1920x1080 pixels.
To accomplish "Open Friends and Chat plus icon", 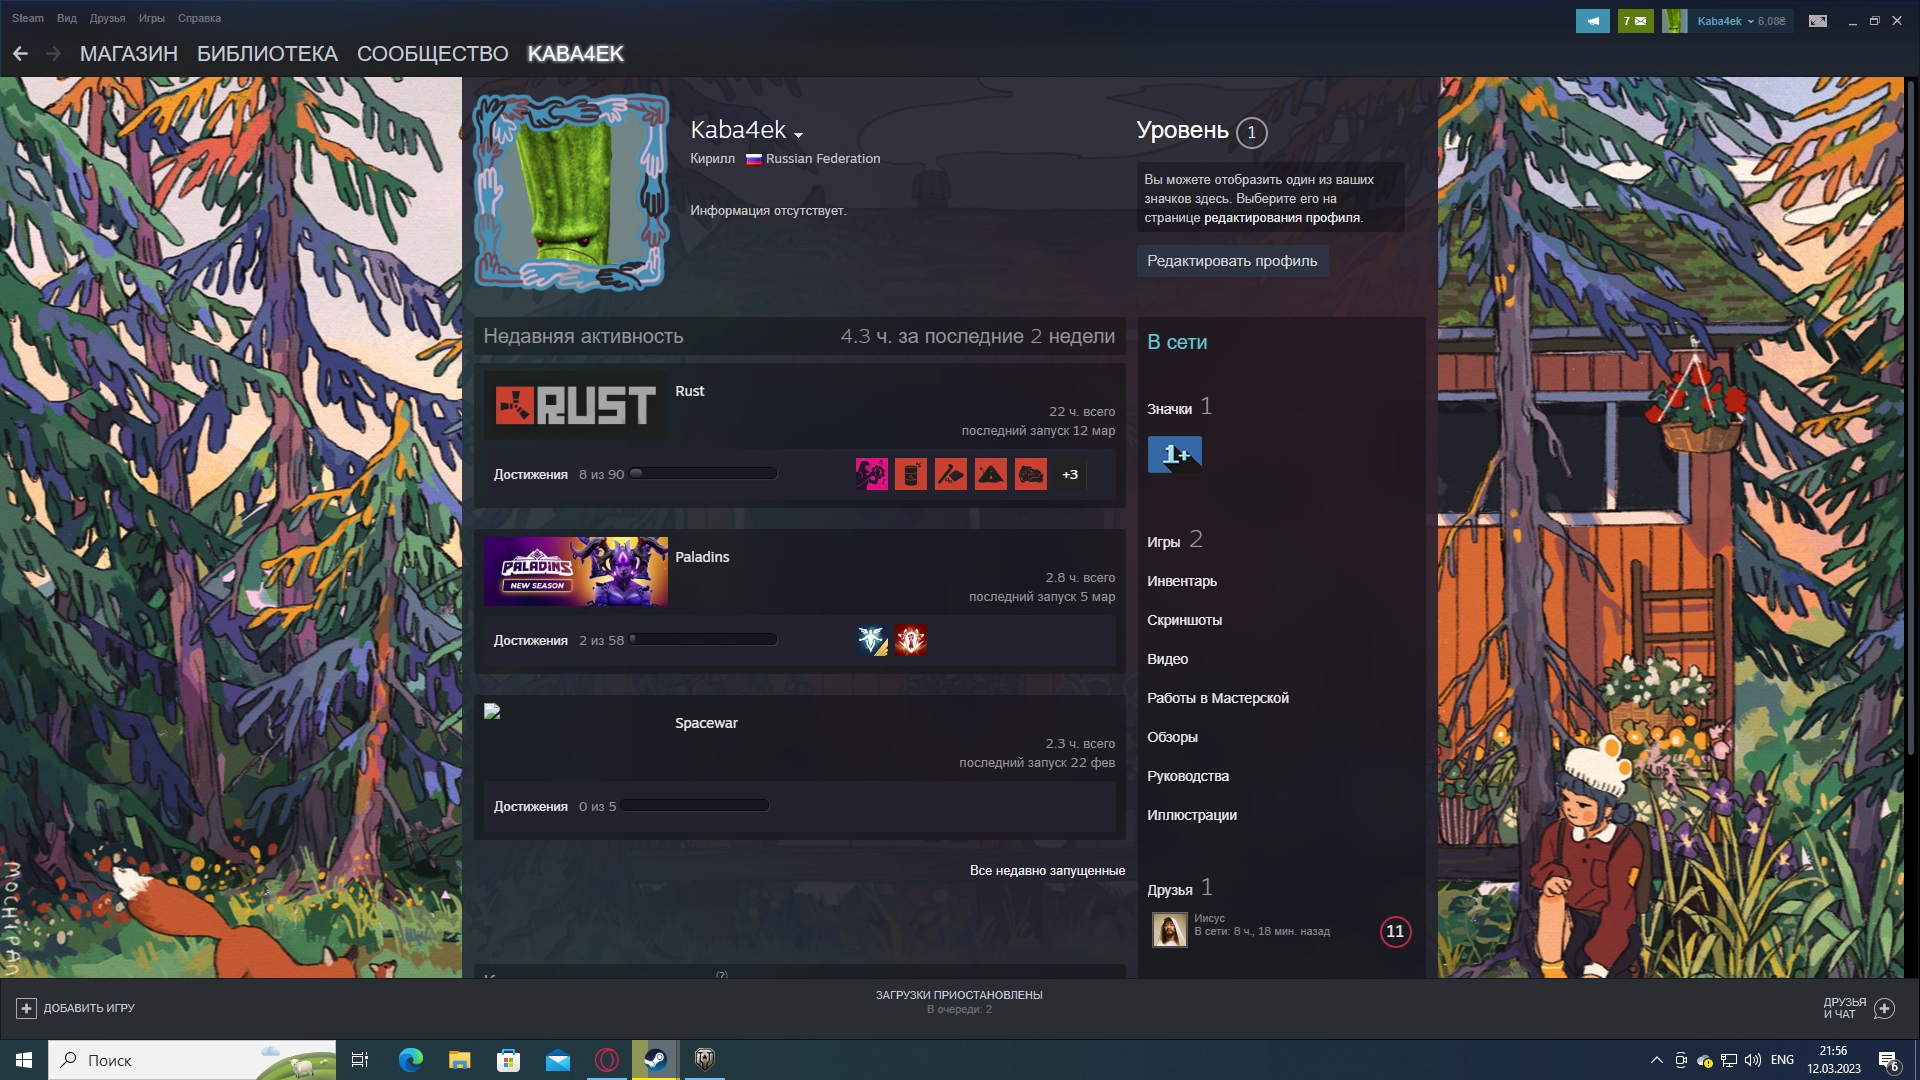I will 1884,1008.
